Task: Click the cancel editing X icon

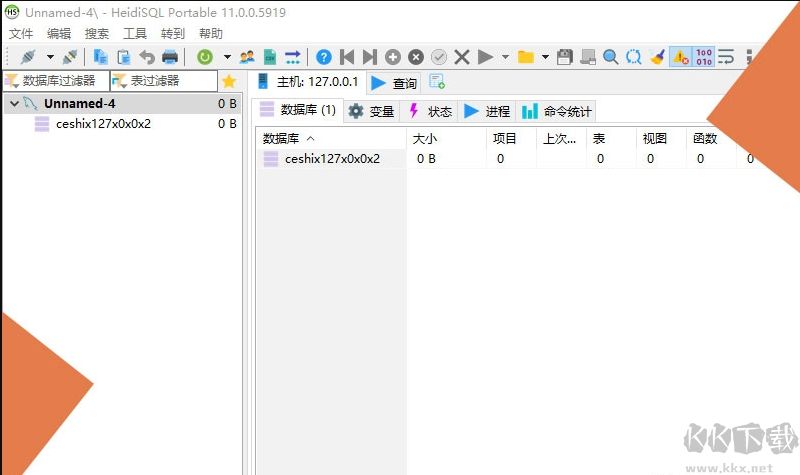Action: [x=462, y=57]
